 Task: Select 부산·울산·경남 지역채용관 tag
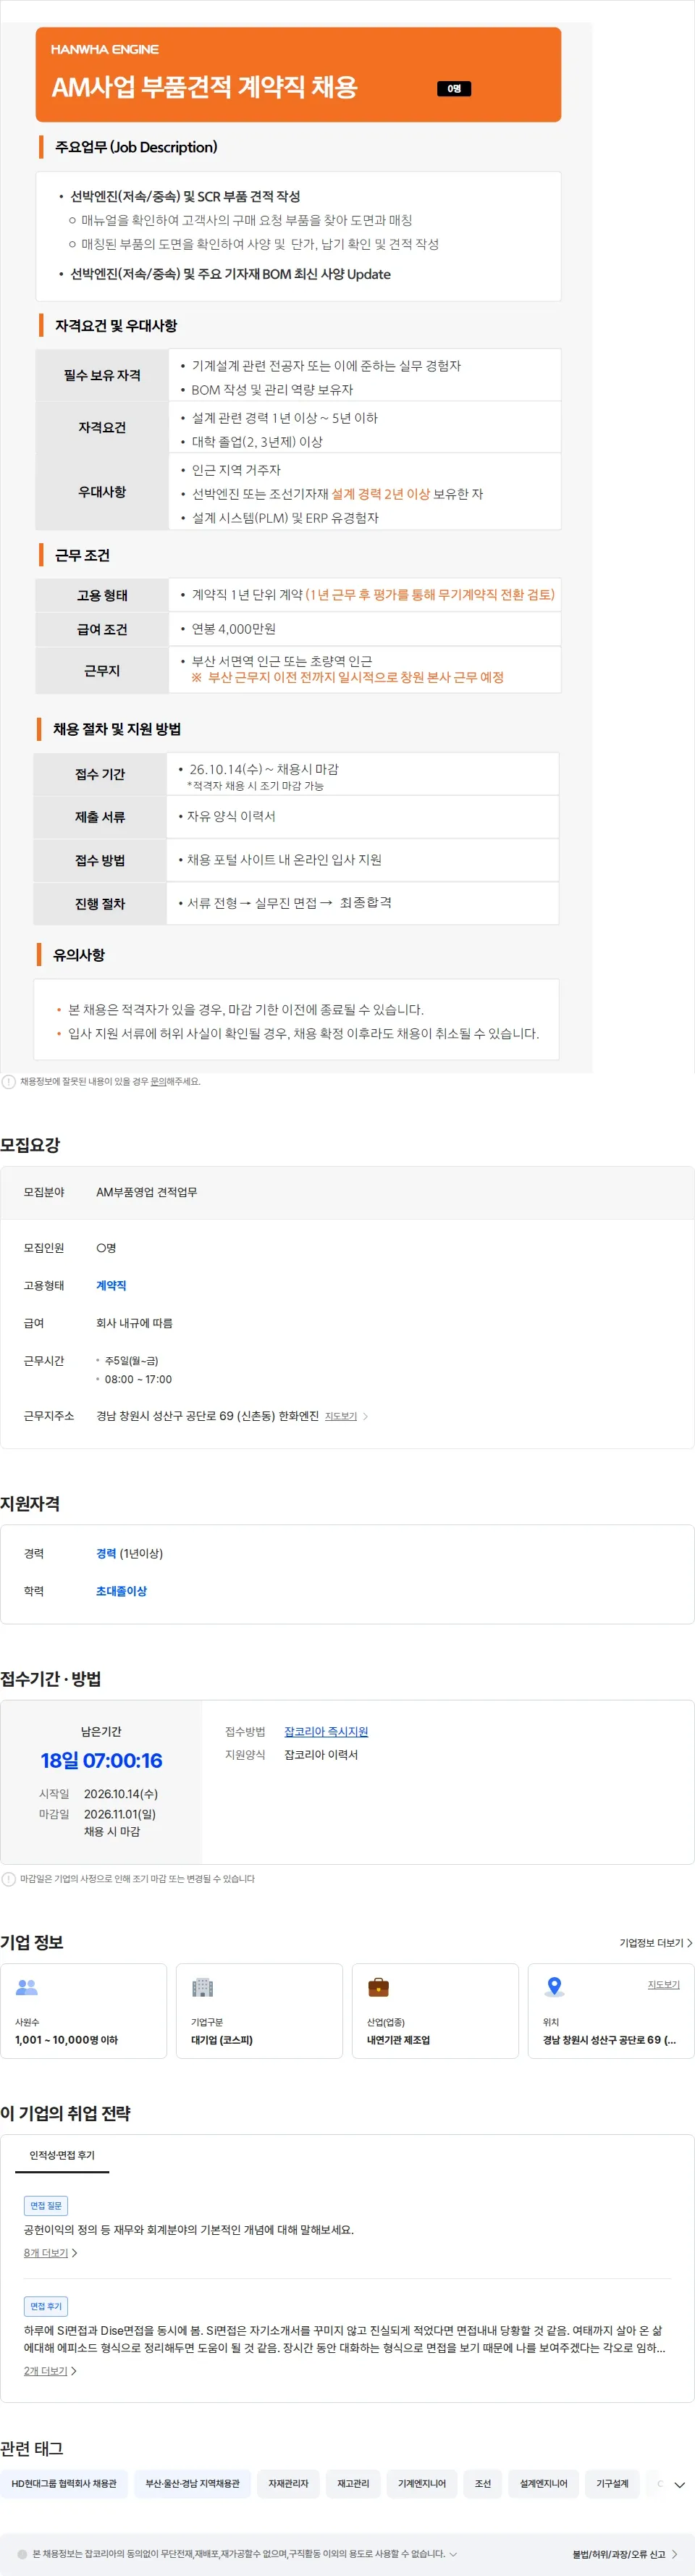[192, 2483]
